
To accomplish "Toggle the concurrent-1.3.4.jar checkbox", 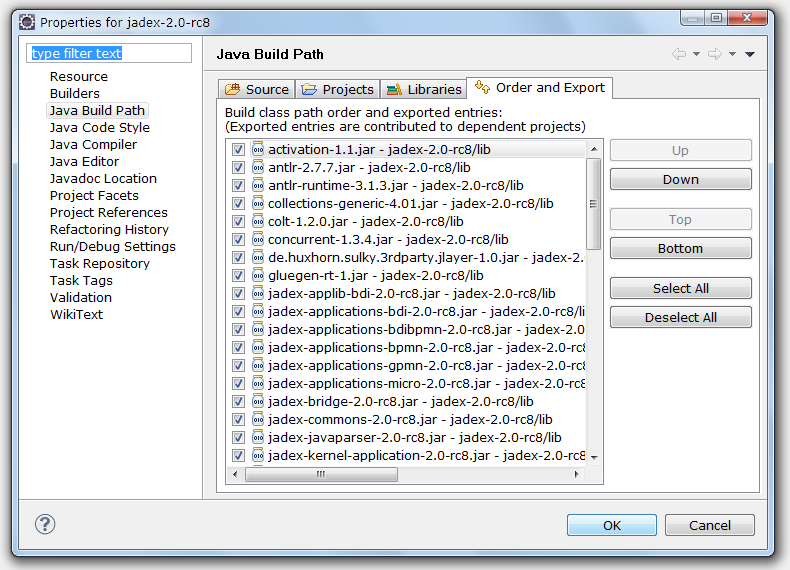I will (238, 240).
